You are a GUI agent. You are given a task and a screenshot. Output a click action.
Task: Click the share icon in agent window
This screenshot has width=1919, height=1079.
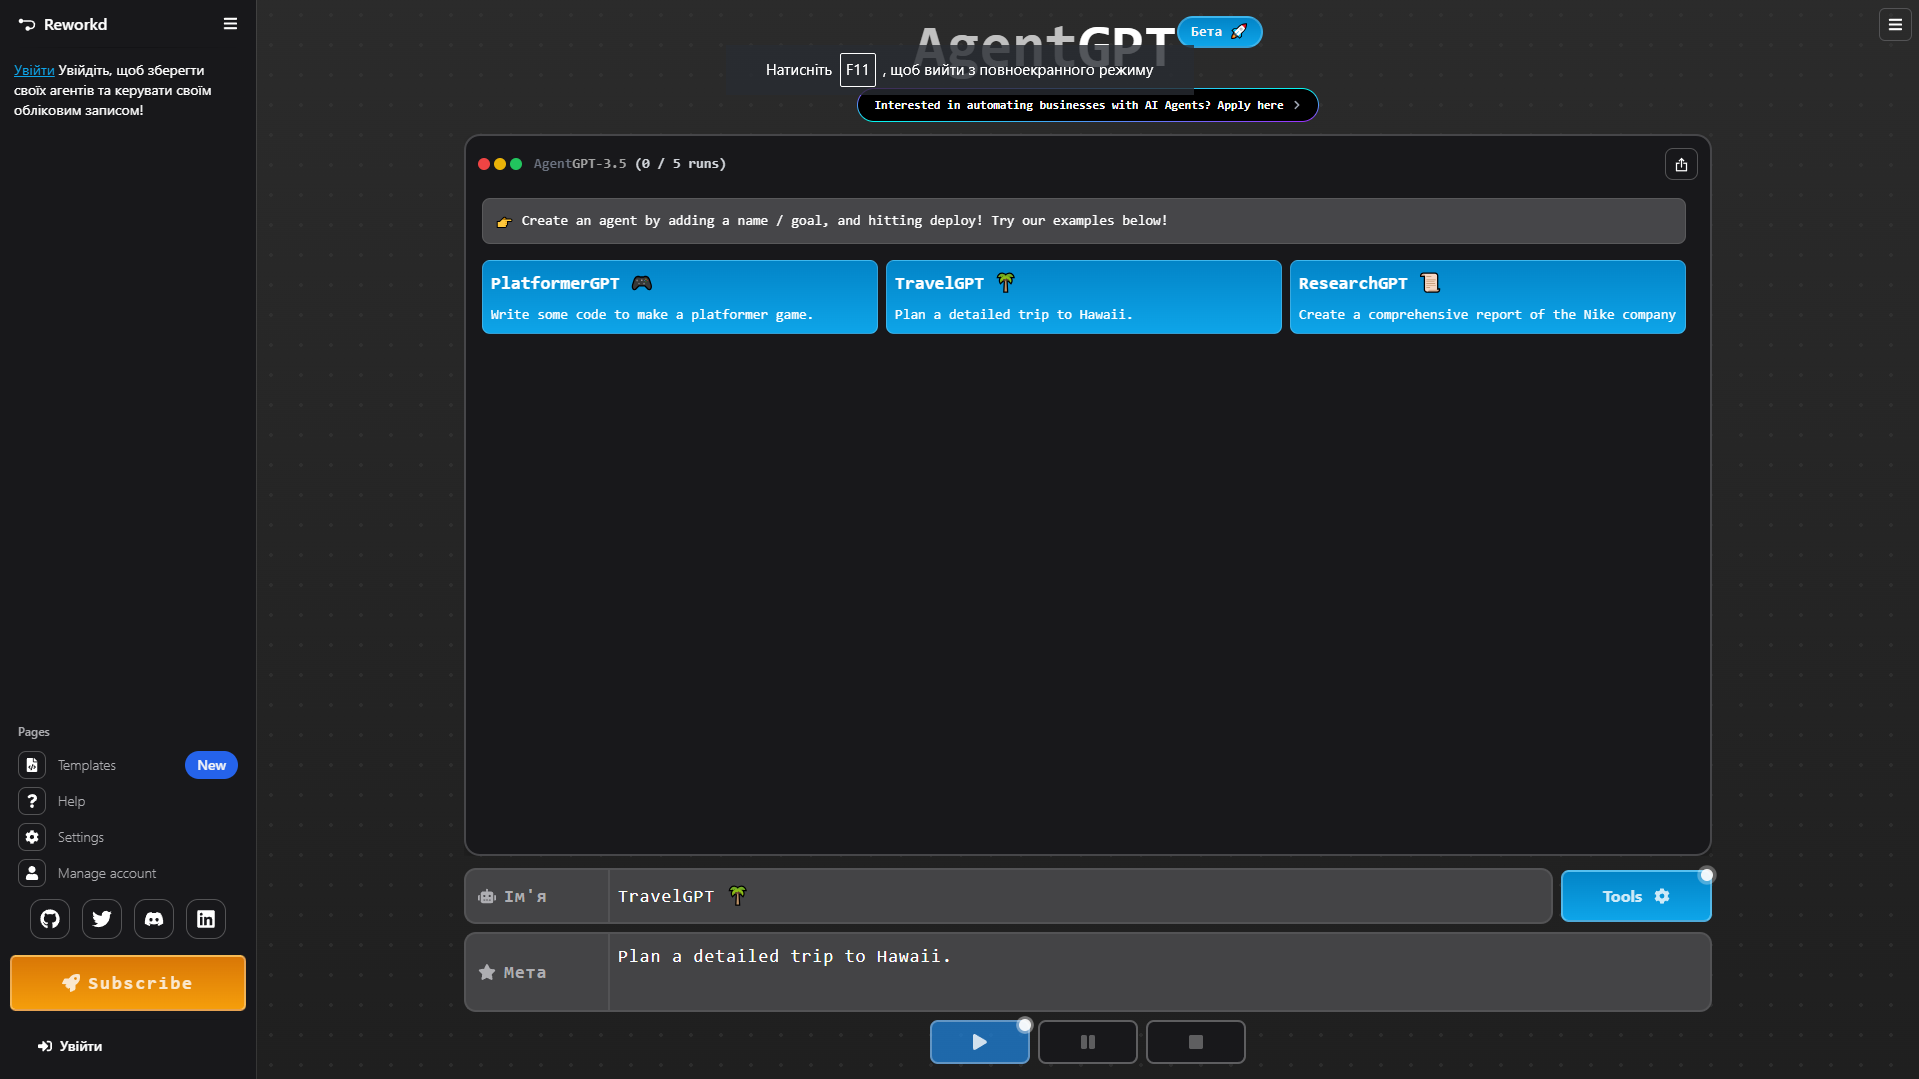click(x=1681, y=165)
